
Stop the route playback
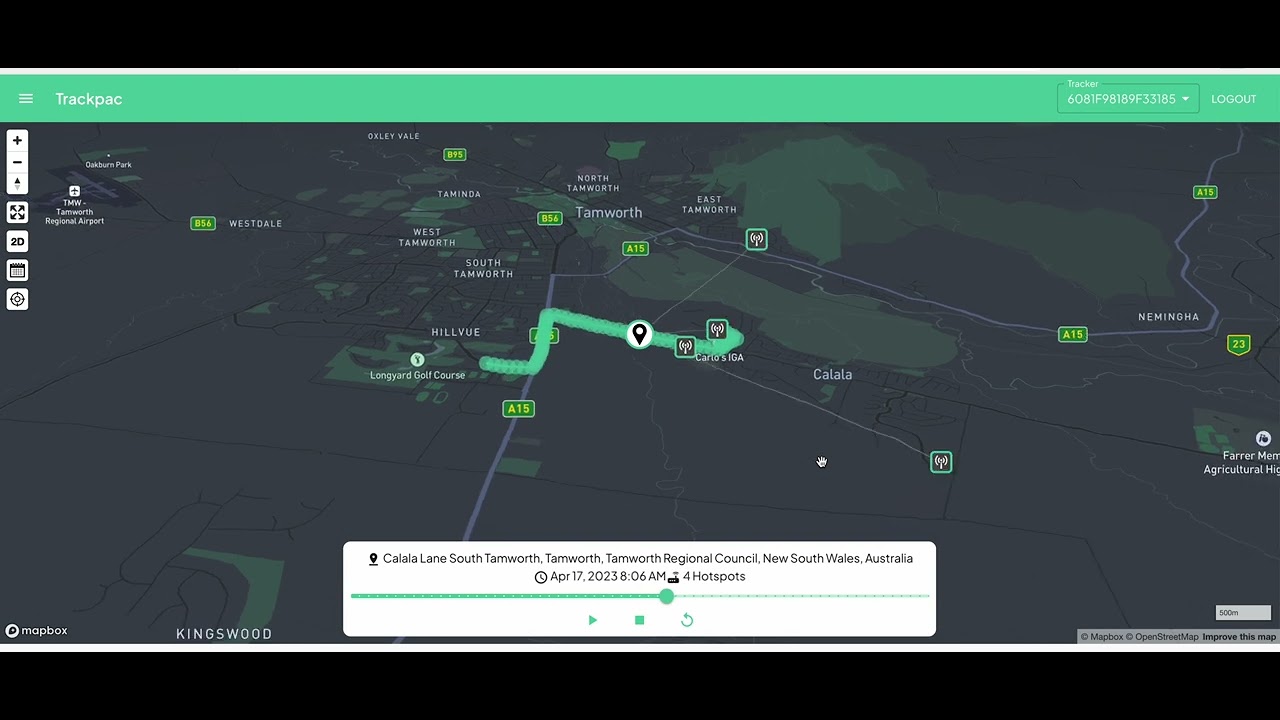point(640,620)
